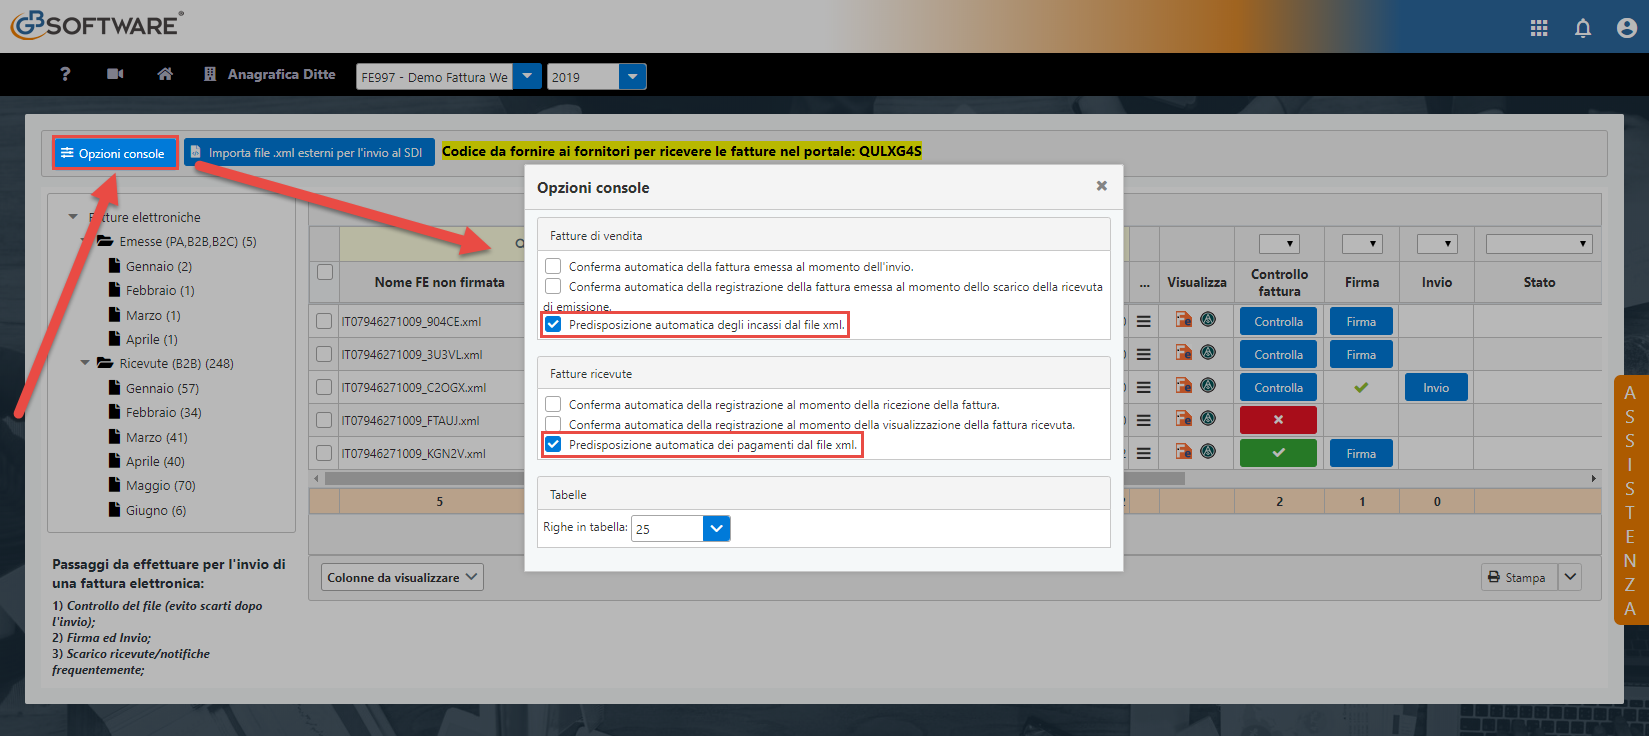Close the Opzioni console dialog

1101,186
